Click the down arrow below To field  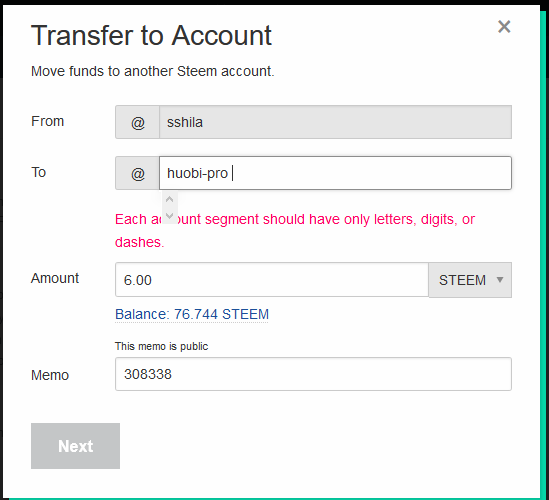(169, 215)
